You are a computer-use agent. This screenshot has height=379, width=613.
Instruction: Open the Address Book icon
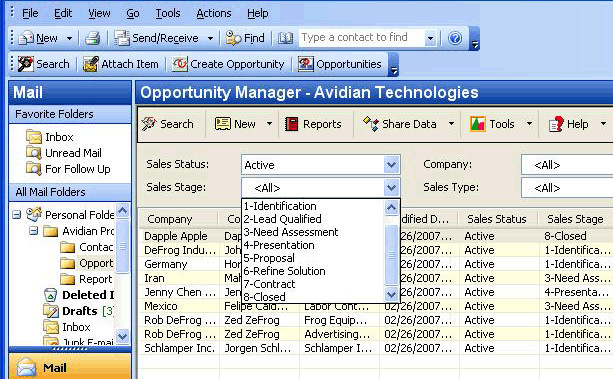click(285, 38)
